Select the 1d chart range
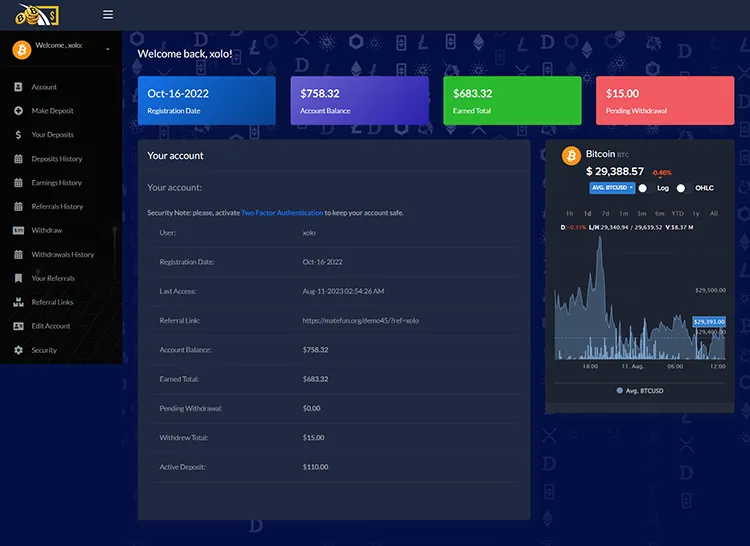The width and height of the screenshot is (750, 546). (587, 213)
